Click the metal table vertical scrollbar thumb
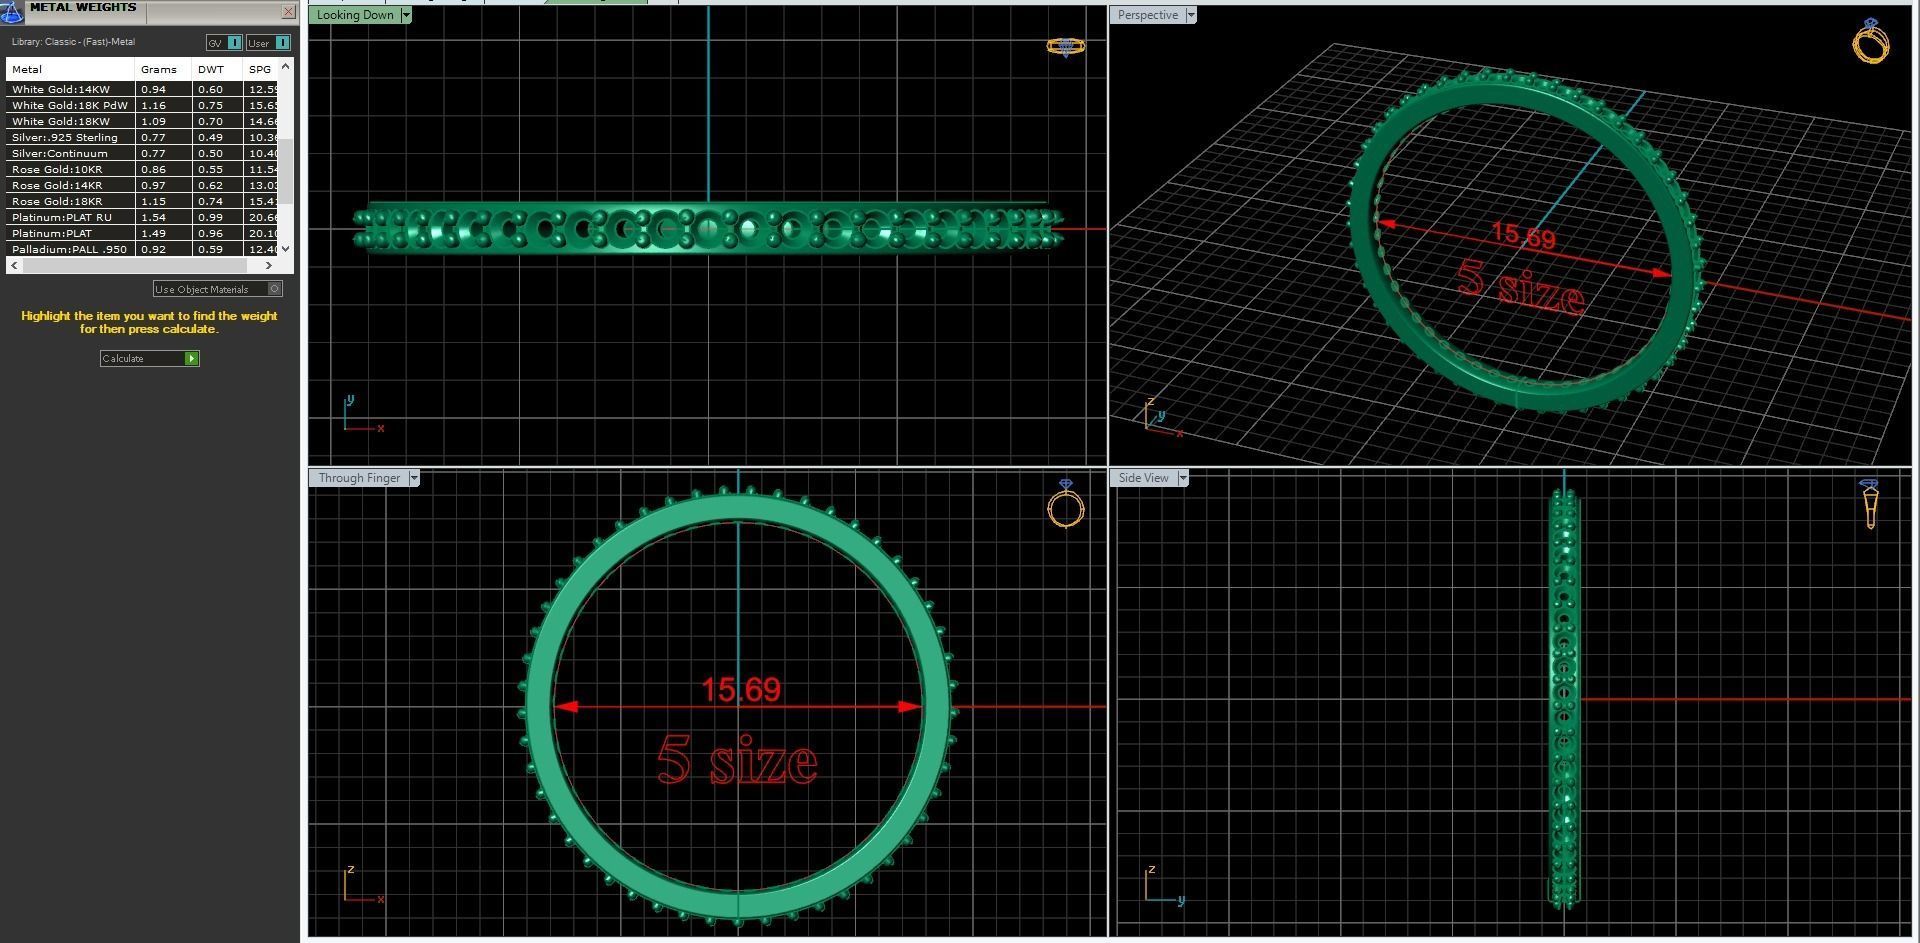This screenshot has width=1920, height=943. [x=286, y=171]
